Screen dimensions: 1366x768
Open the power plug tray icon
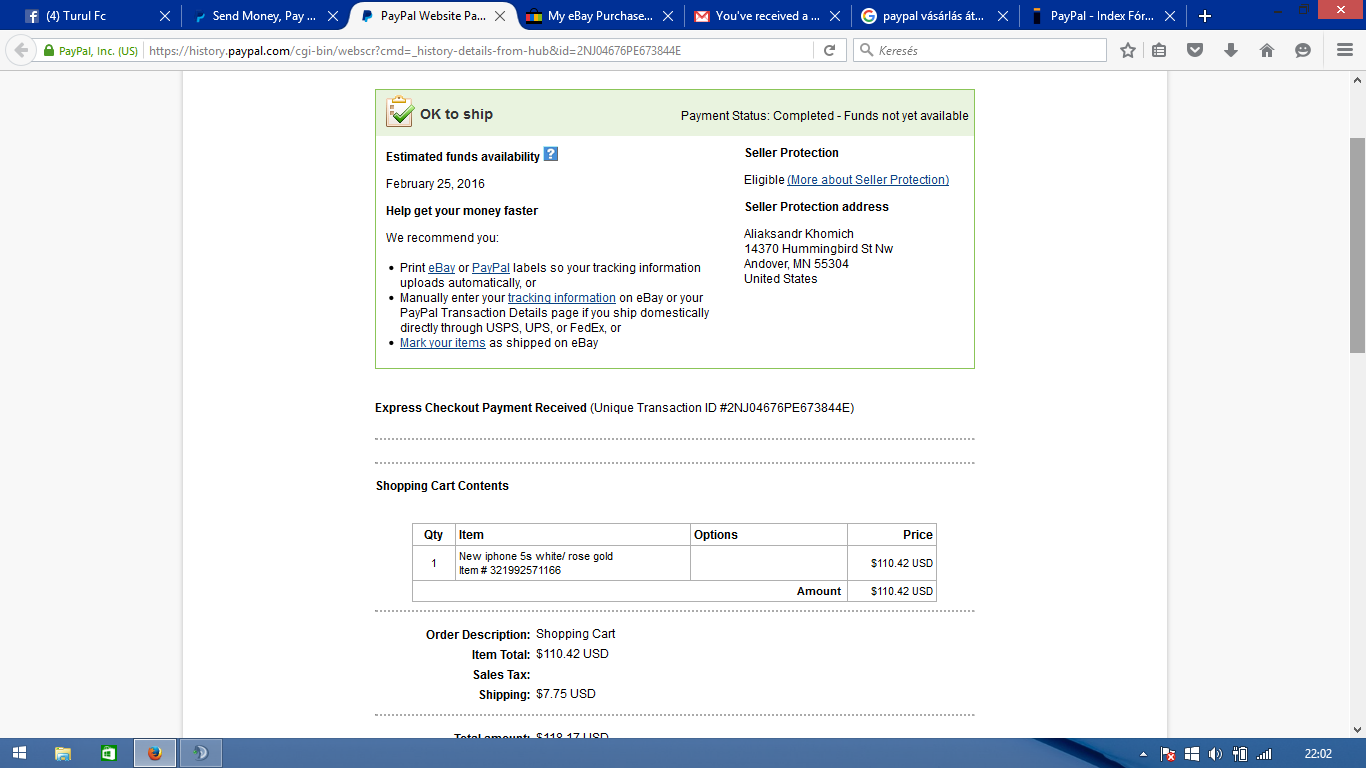point(1240,754)
